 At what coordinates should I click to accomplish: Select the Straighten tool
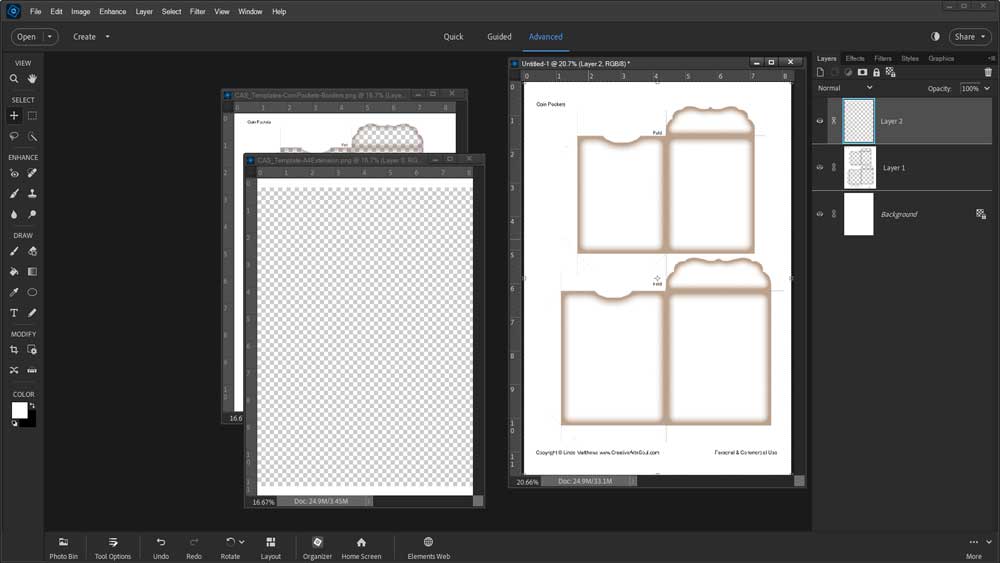pyautogui.click(x=32, y=370)
